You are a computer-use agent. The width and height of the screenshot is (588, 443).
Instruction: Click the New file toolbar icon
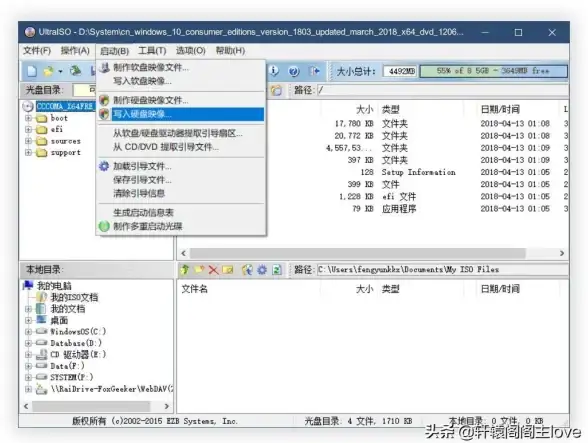32,71
